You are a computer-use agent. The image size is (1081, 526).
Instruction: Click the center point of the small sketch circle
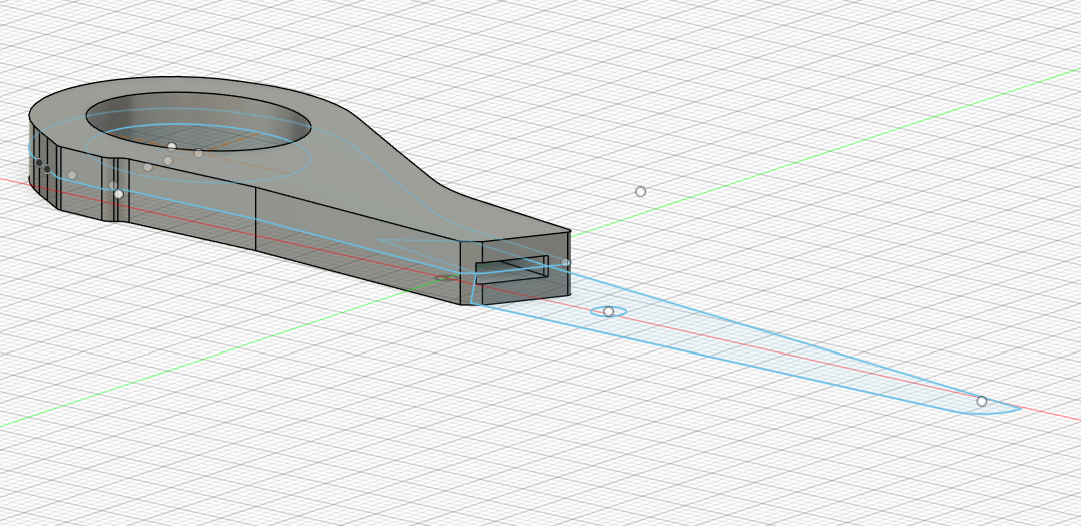608,312
